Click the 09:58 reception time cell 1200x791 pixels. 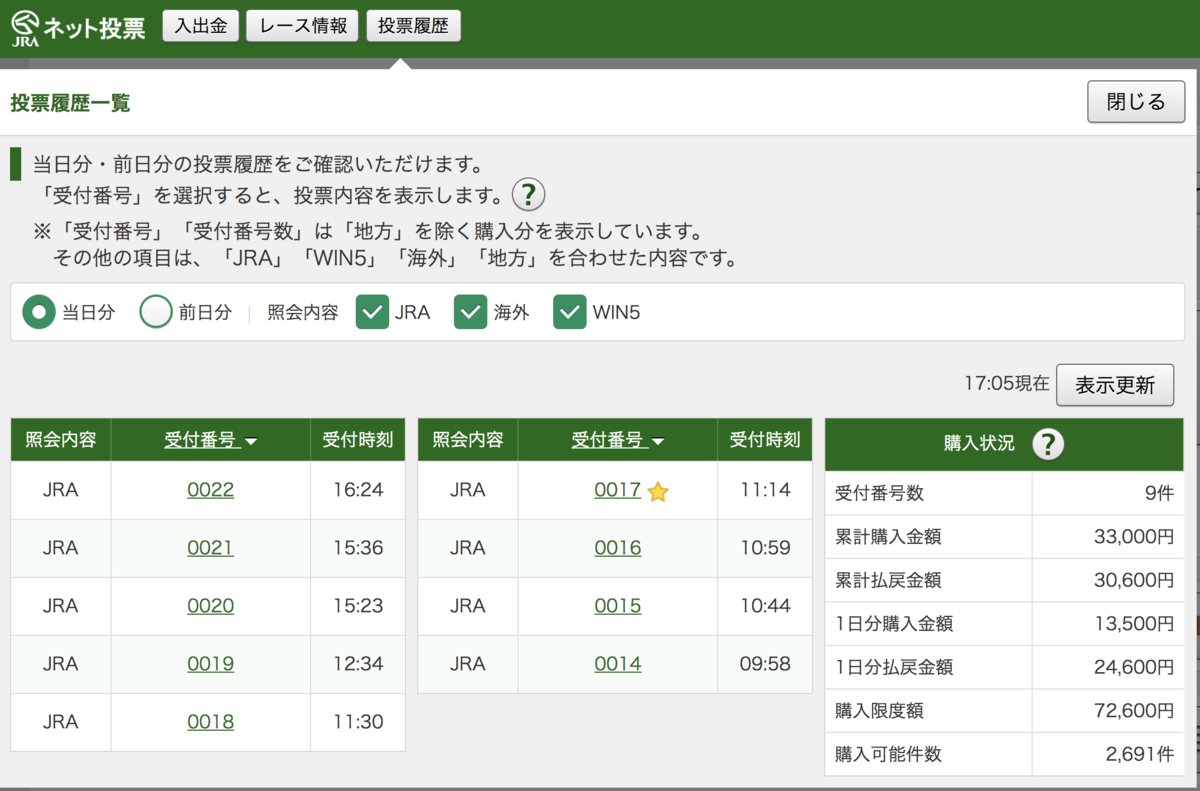pos(765,664)
